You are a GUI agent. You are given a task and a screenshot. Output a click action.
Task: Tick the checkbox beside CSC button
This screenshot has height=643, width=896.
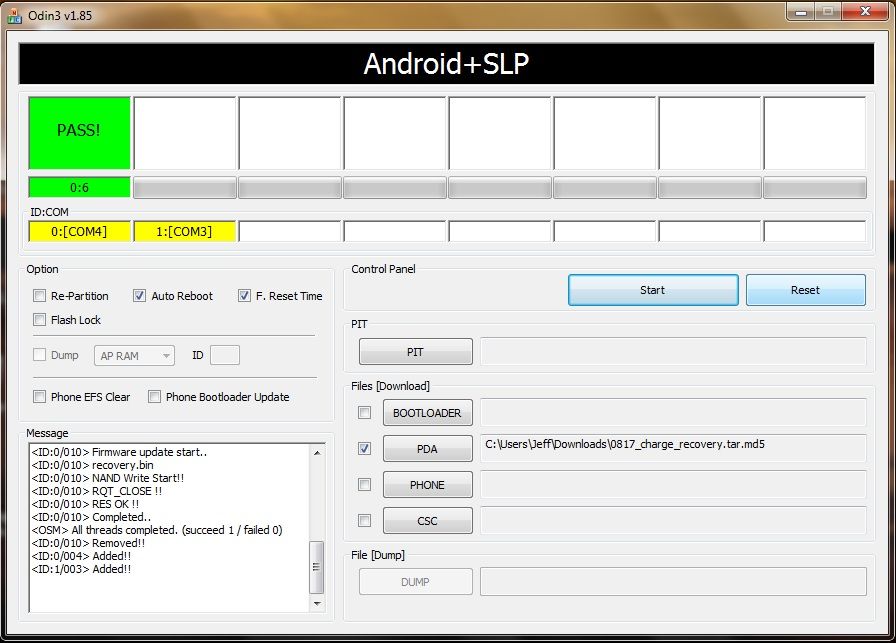364,521
